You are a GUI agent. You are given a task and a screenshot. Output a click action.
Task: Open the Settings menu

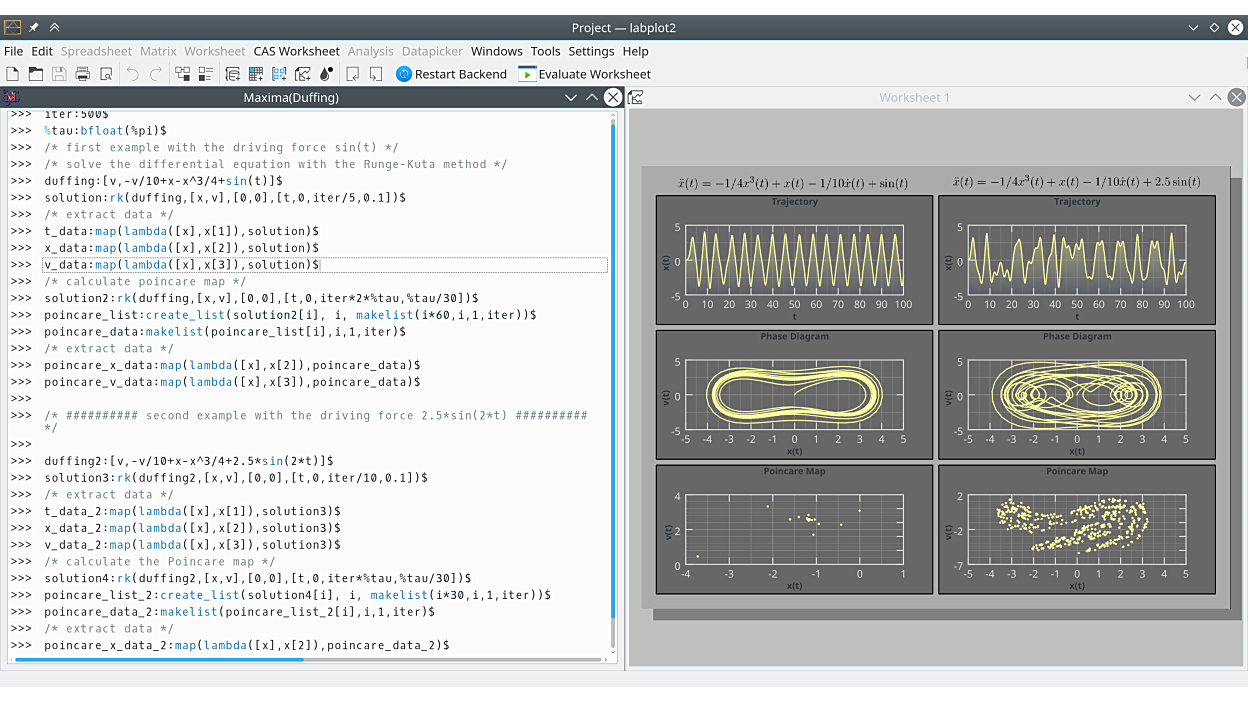[x=591, y=51]
